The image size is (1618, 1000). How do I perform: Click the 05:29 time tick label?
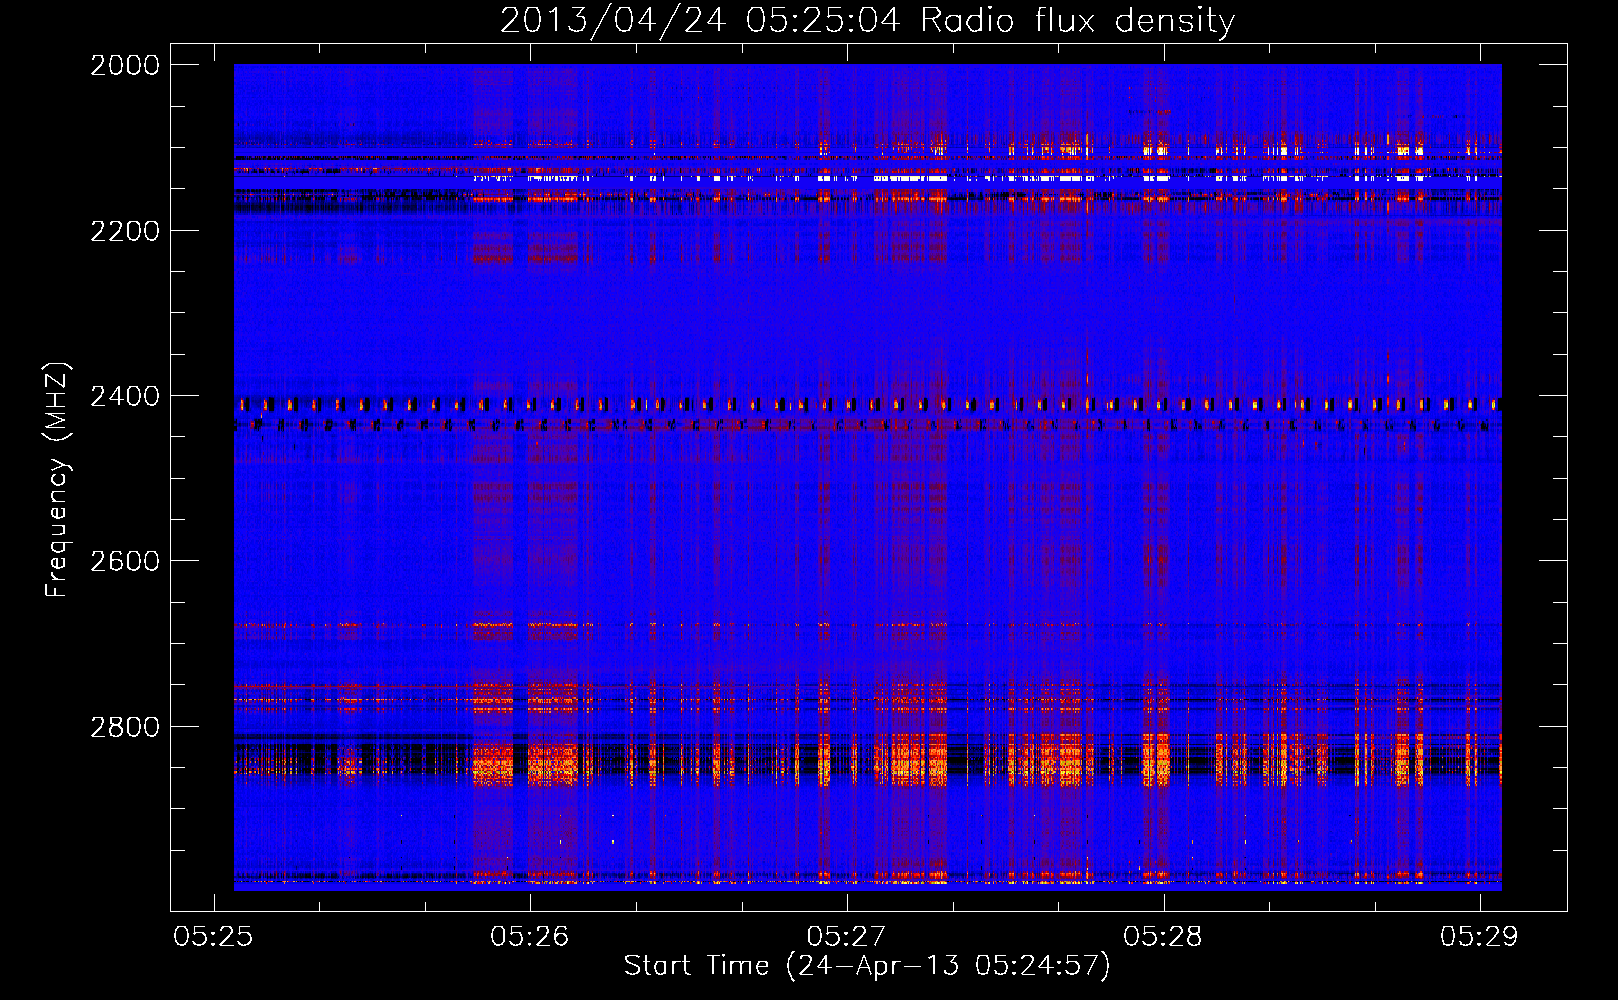pyautogui.click(x=1479, y=936)
